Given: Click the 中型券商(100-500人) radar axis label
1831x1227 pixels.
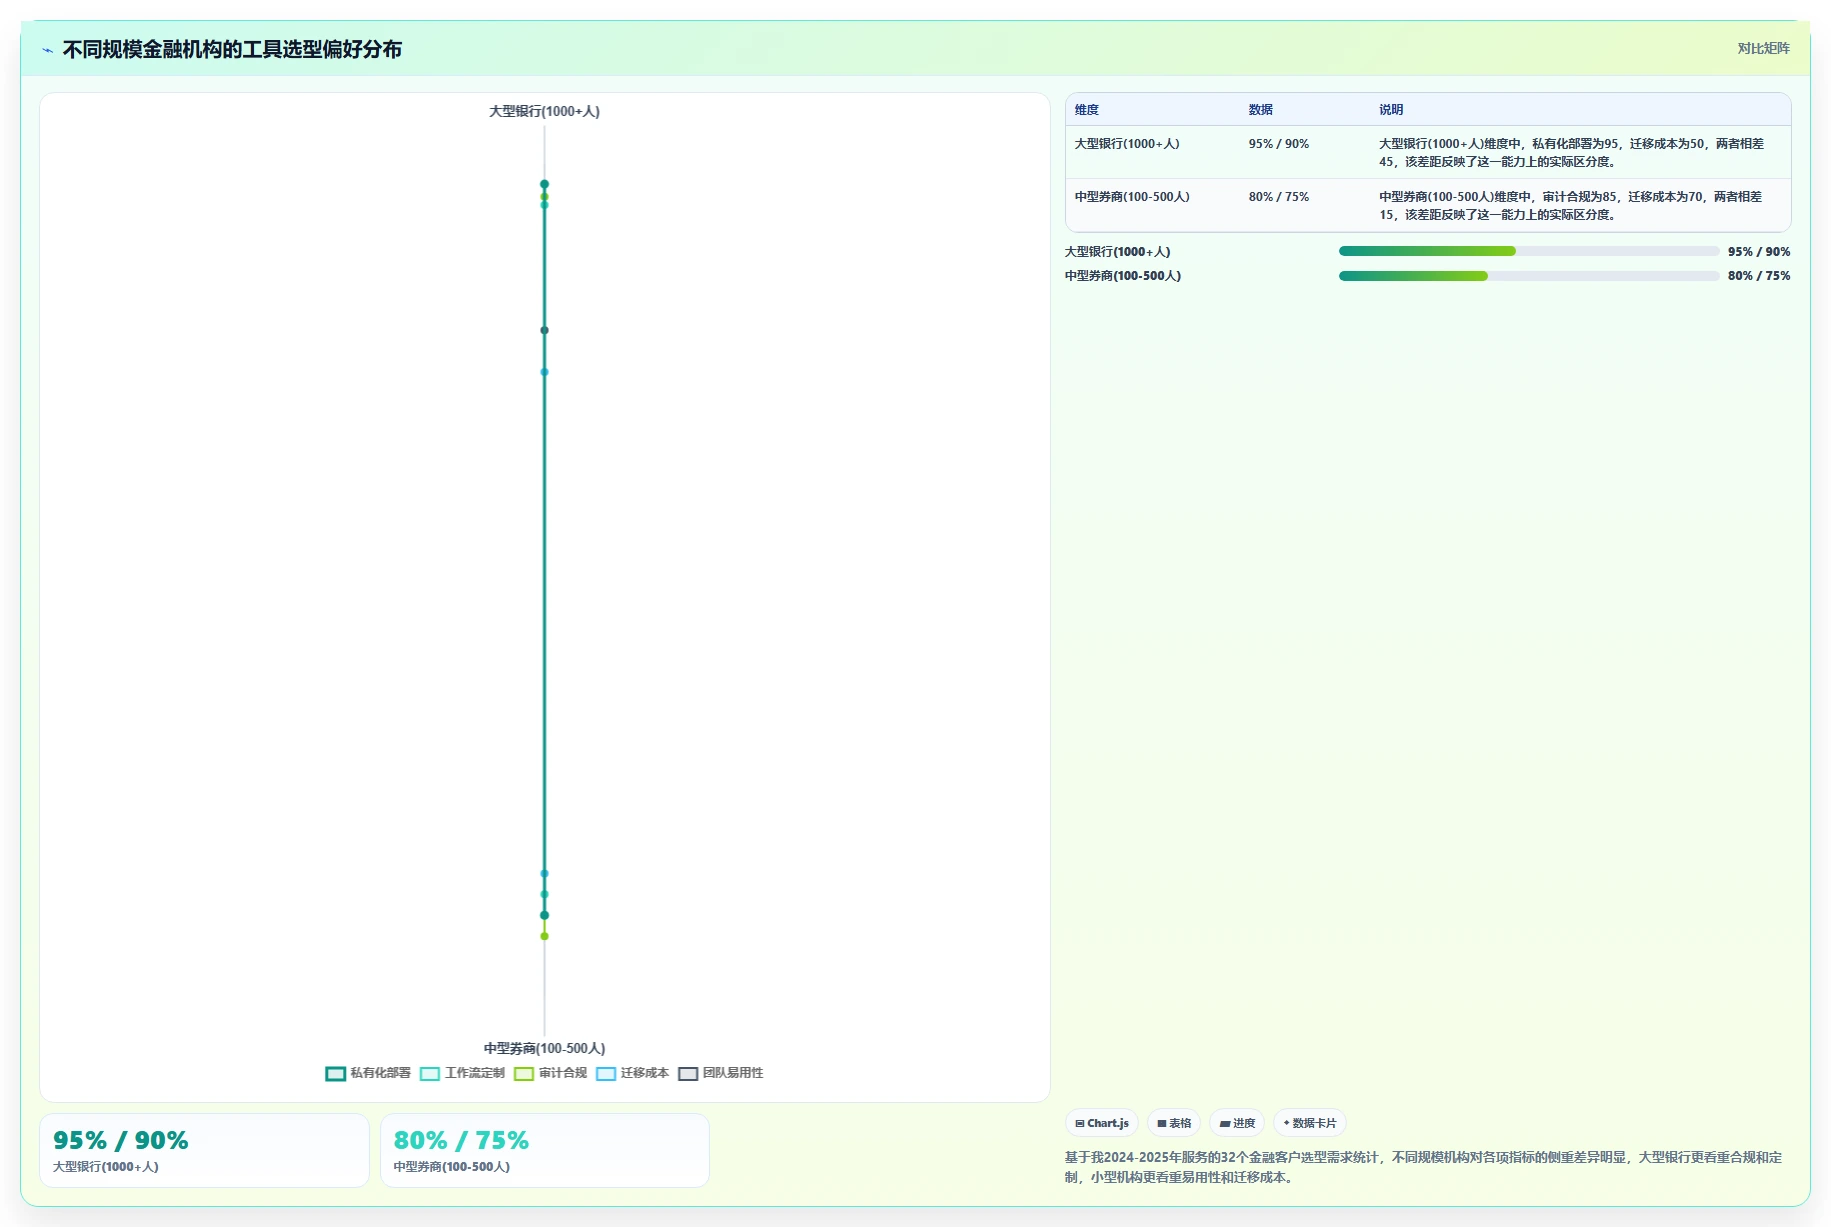Looking at the screenshot, I should click(x=544, y=1048).
